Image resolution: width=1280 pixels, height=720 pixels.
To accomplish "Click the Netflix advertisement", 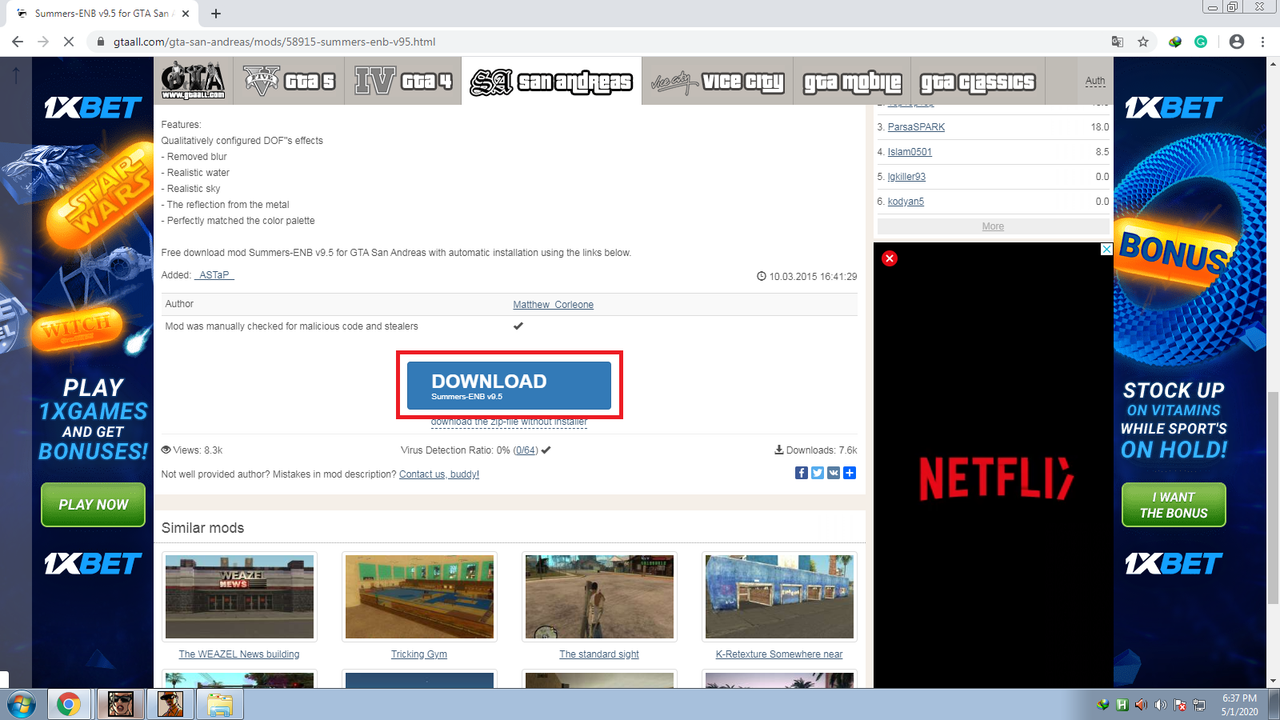I will [993, 465].
